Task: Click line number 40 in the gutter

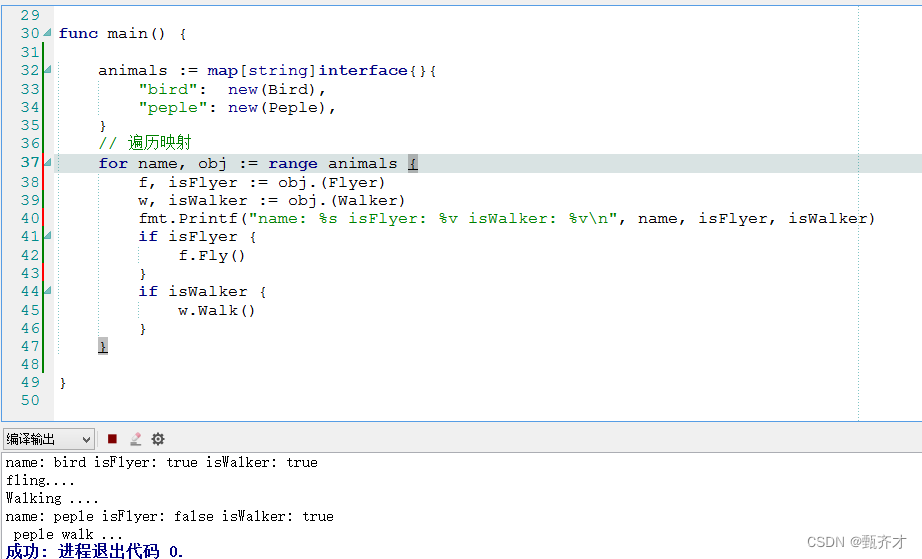Action: click(30, 218)
